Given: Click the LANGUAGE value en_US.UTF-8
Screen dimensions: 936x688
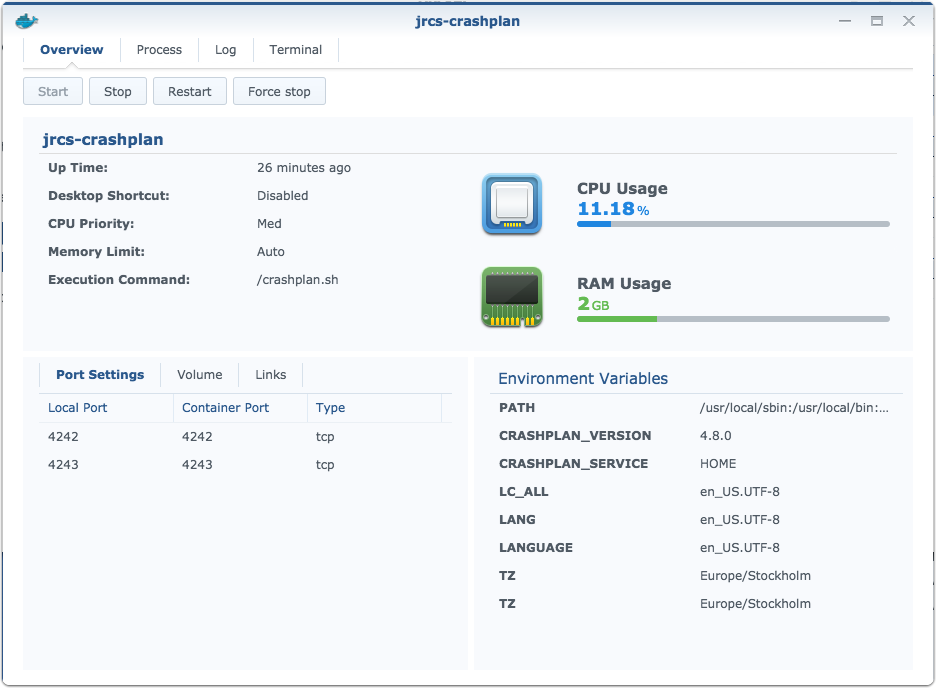Looking at the screenshot, I should pyautogui.click(x=740, y=548).
